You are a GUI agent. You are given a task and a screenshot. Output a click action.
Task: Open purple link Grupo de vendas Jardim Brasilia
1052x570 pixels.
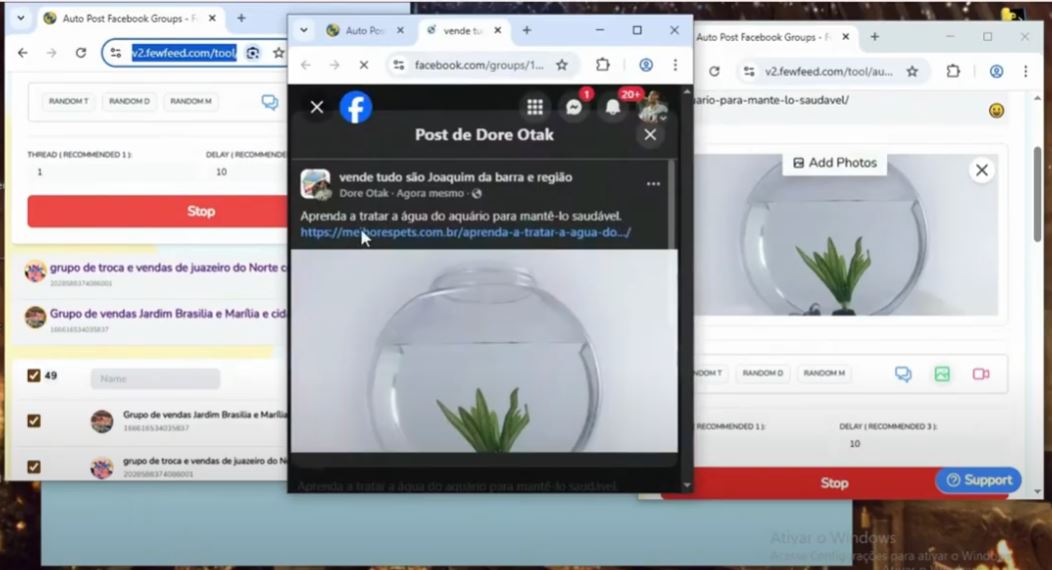168,313
